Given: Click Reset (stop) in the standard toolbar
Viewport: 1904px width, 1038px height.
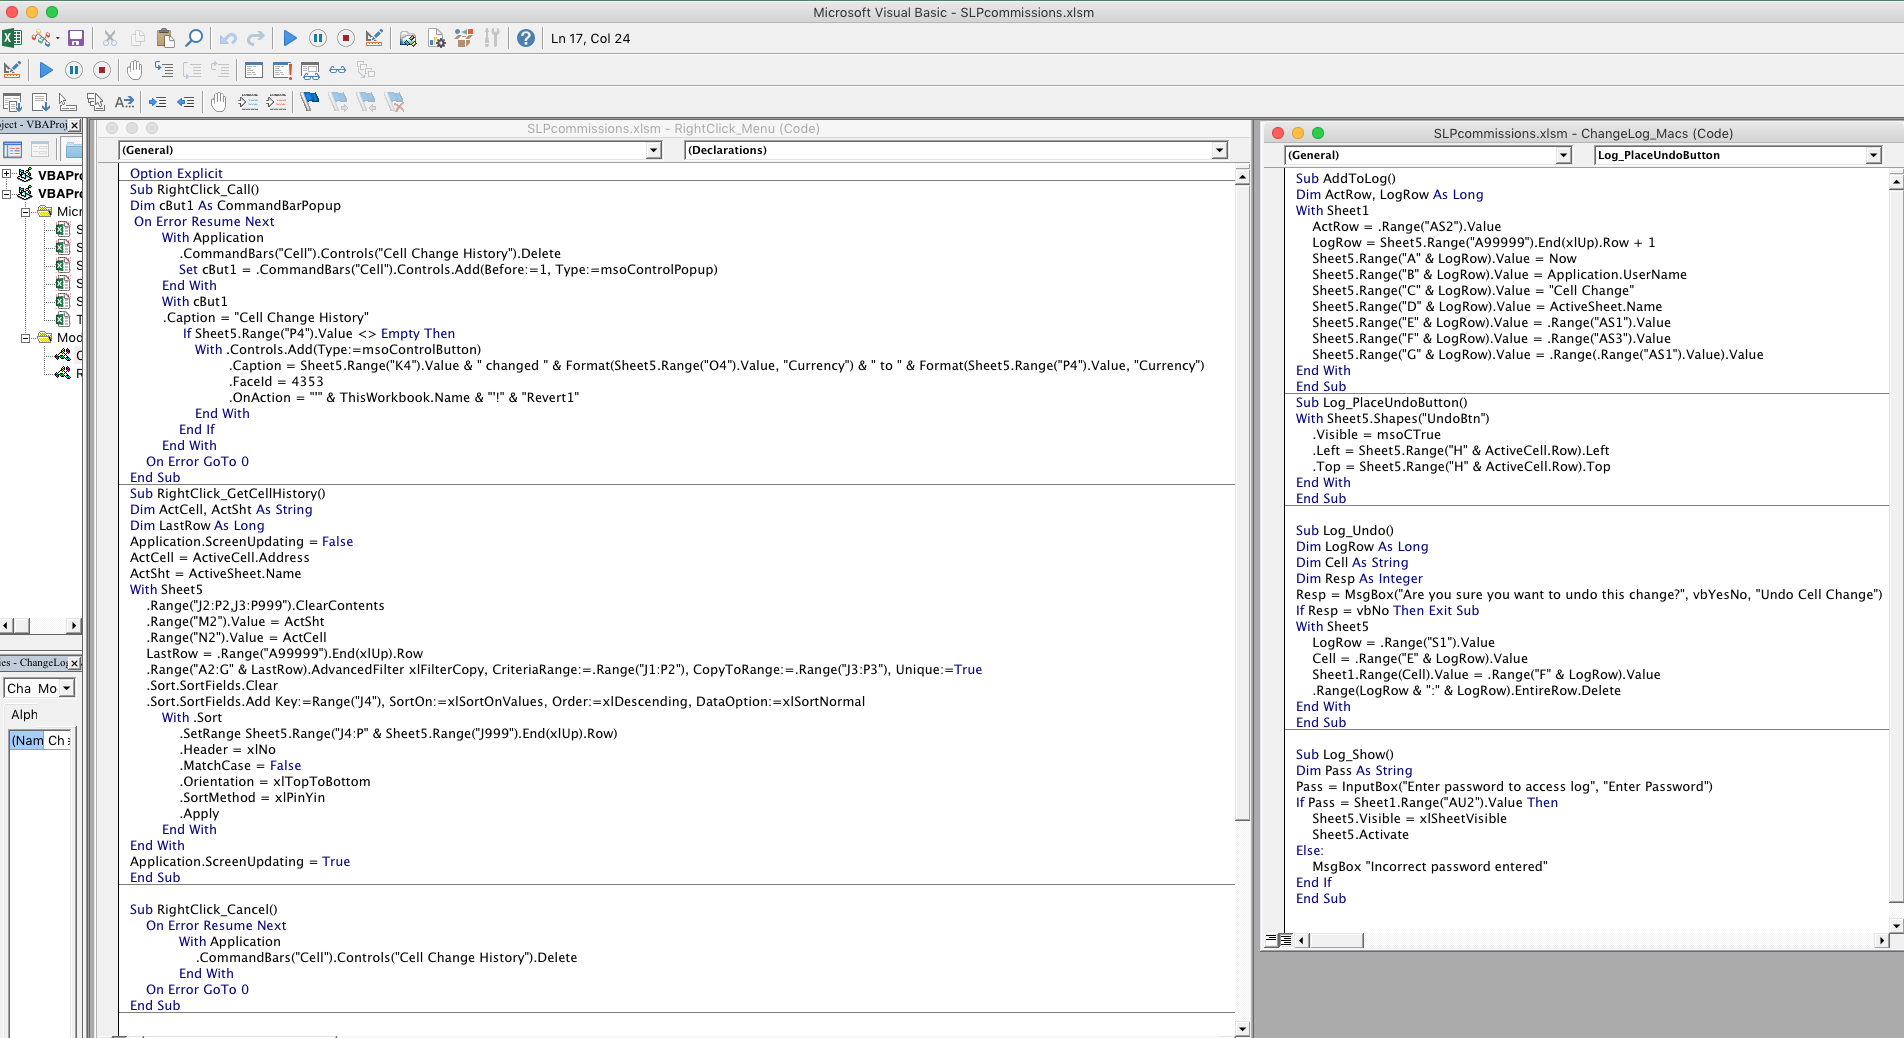Looking at the screenshot, I should point(346,38).
